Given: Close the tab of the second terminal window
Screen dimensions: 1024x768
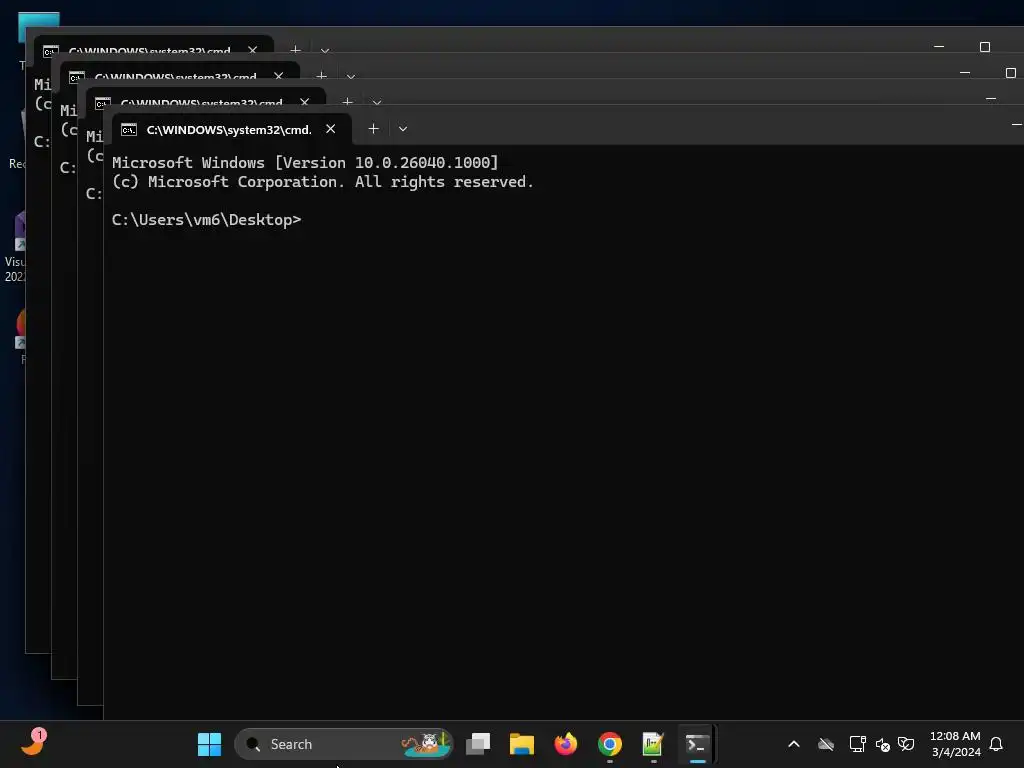Looking at the screenshot, I should click(x=304, y=102).
